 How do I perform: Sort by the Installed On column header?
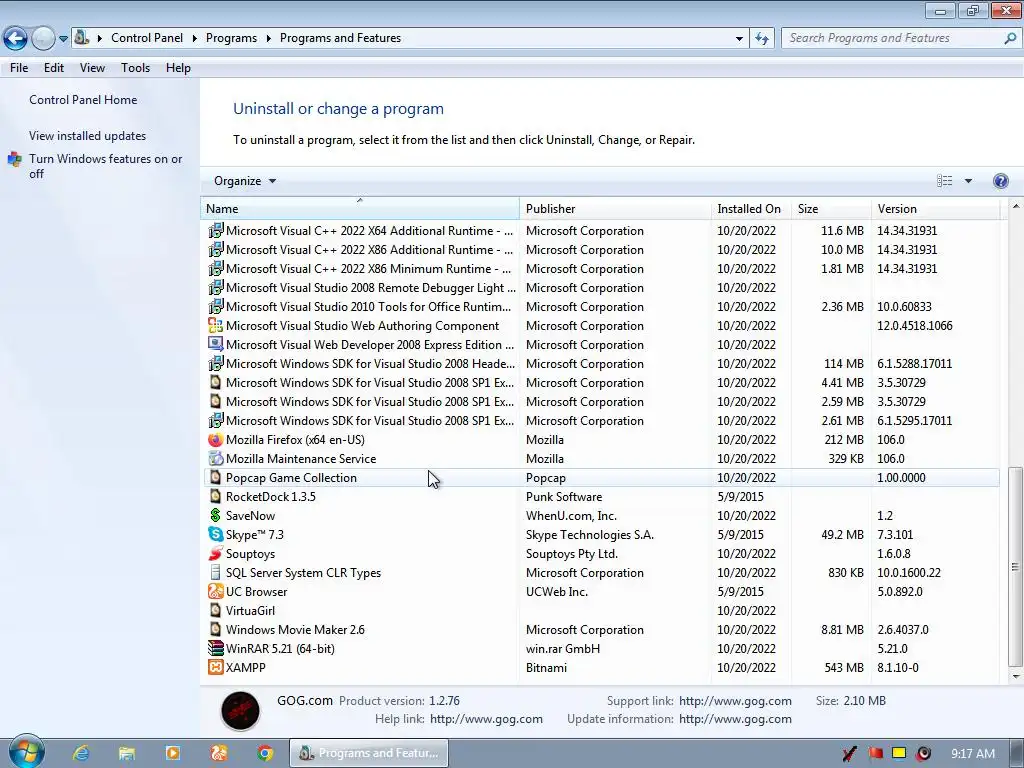pos(751,209)
